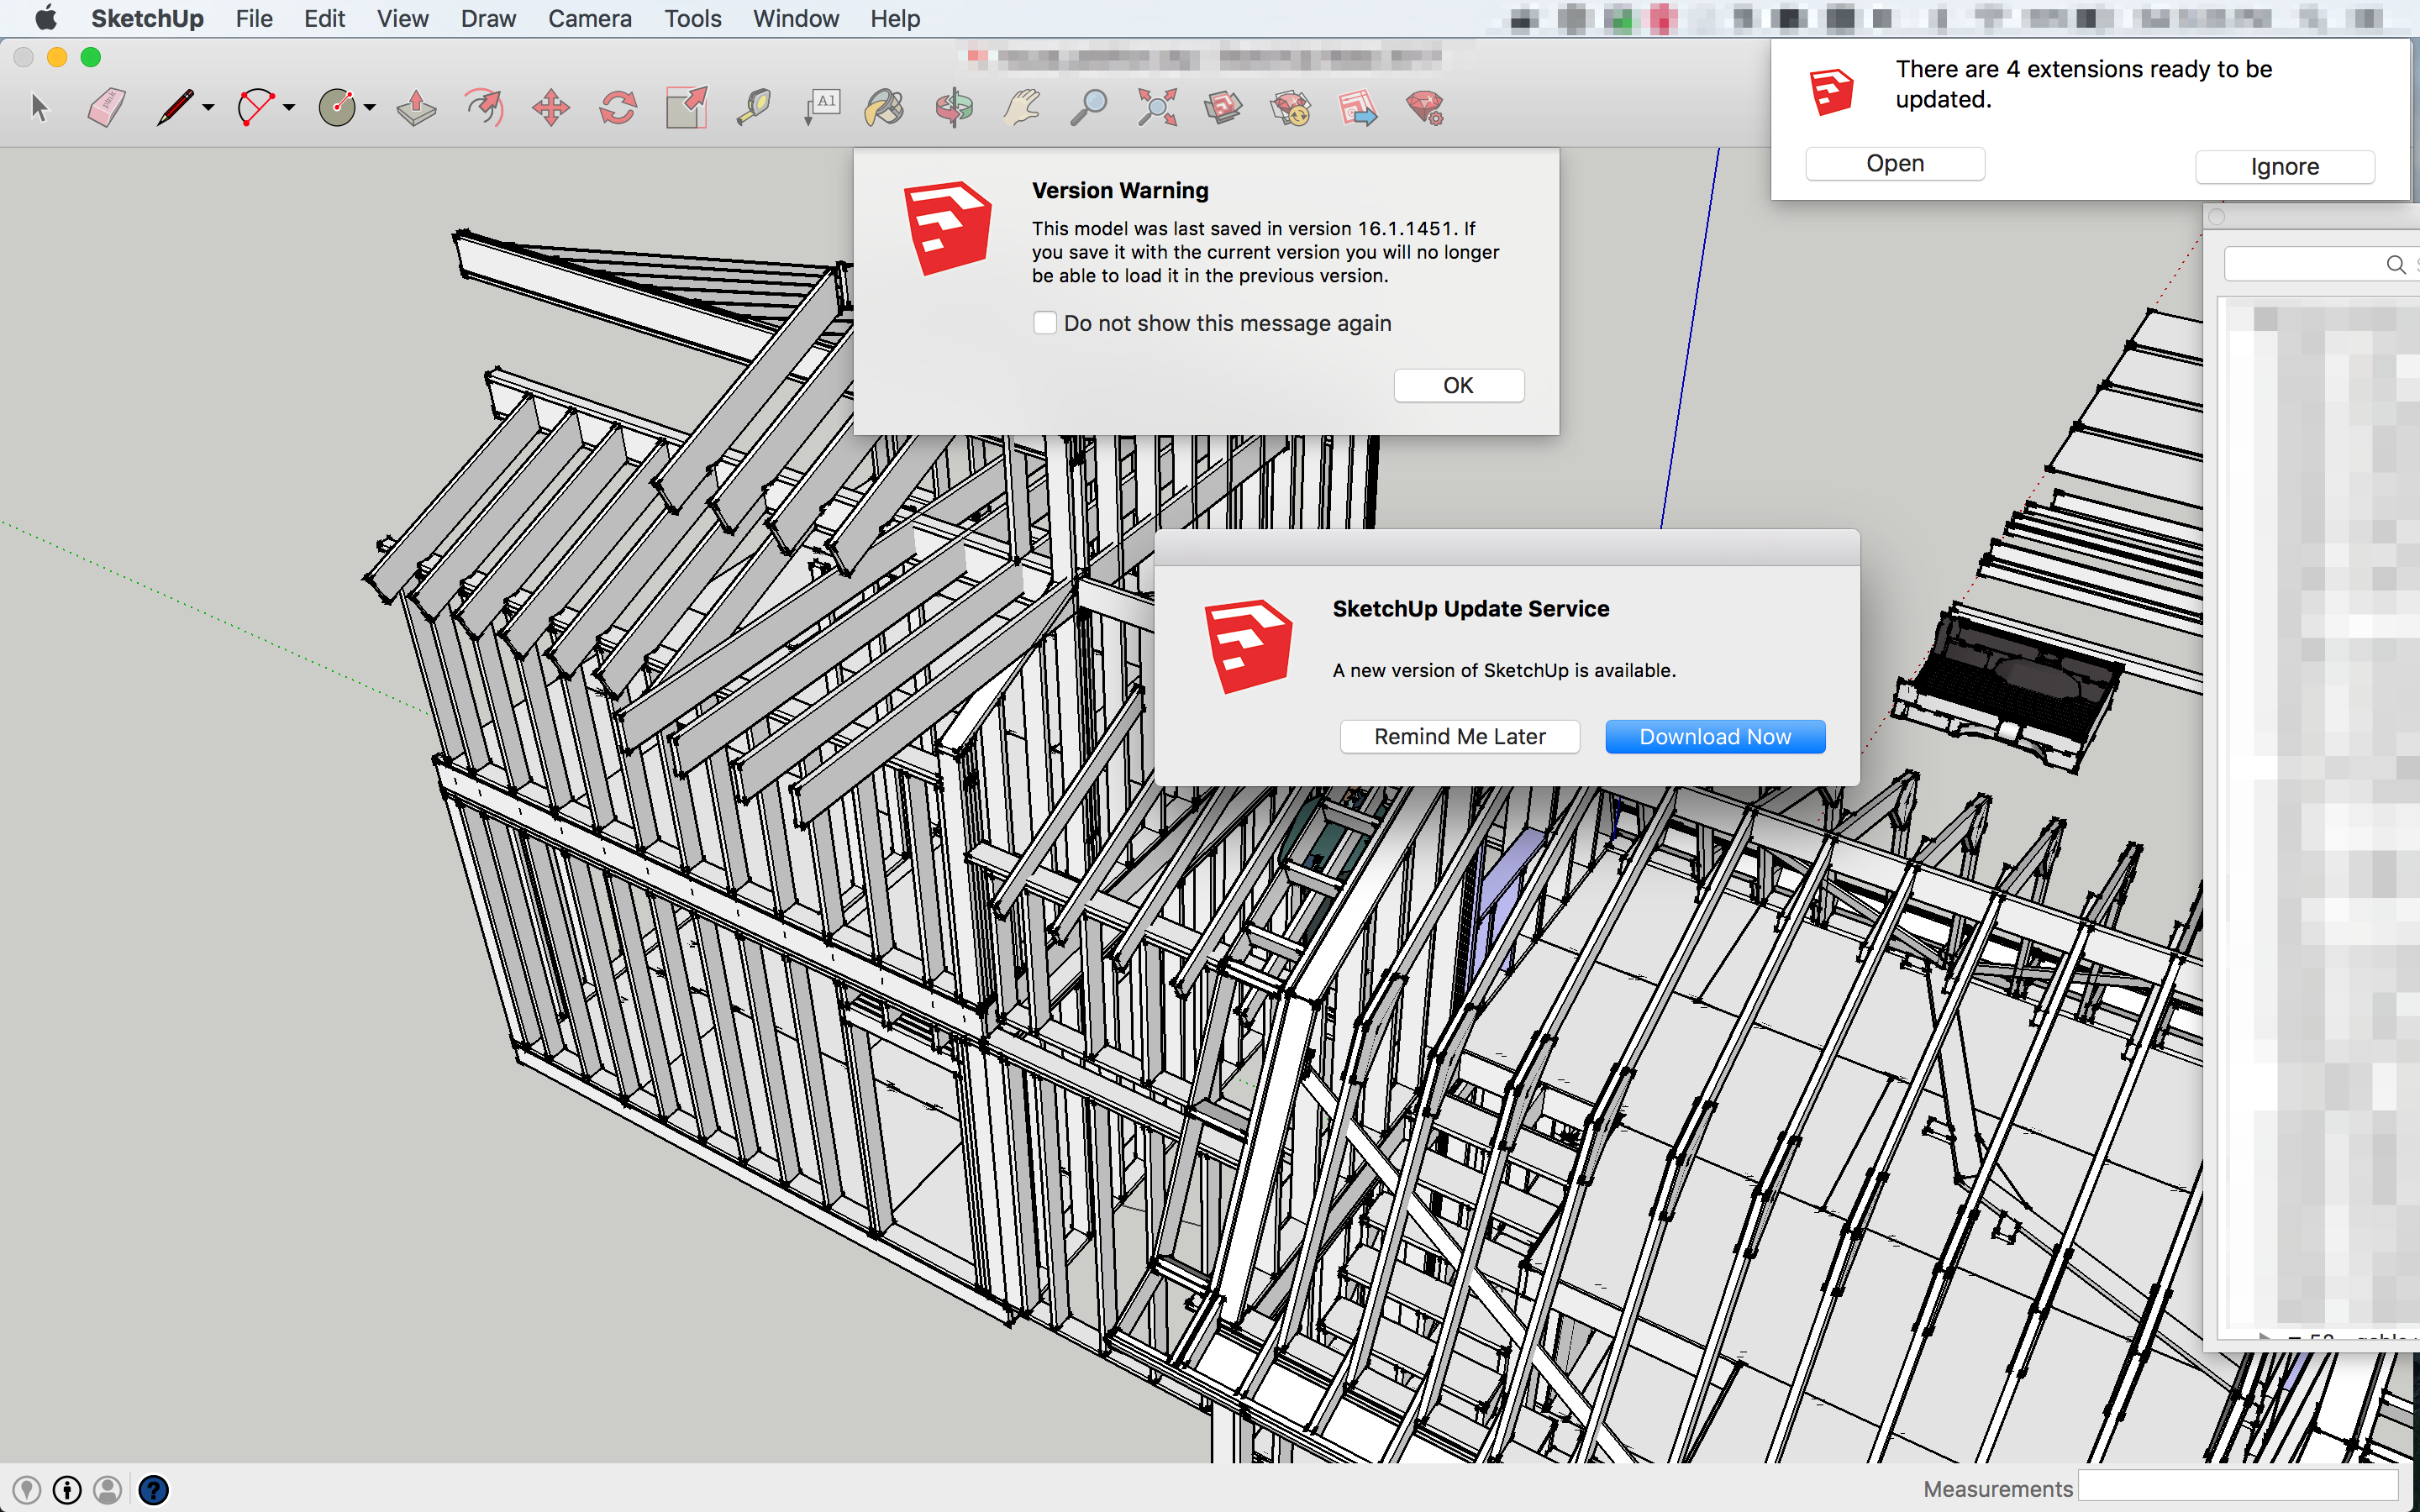
Task: Select the Push/Pull tool
Action: click(x=416, y=107)
